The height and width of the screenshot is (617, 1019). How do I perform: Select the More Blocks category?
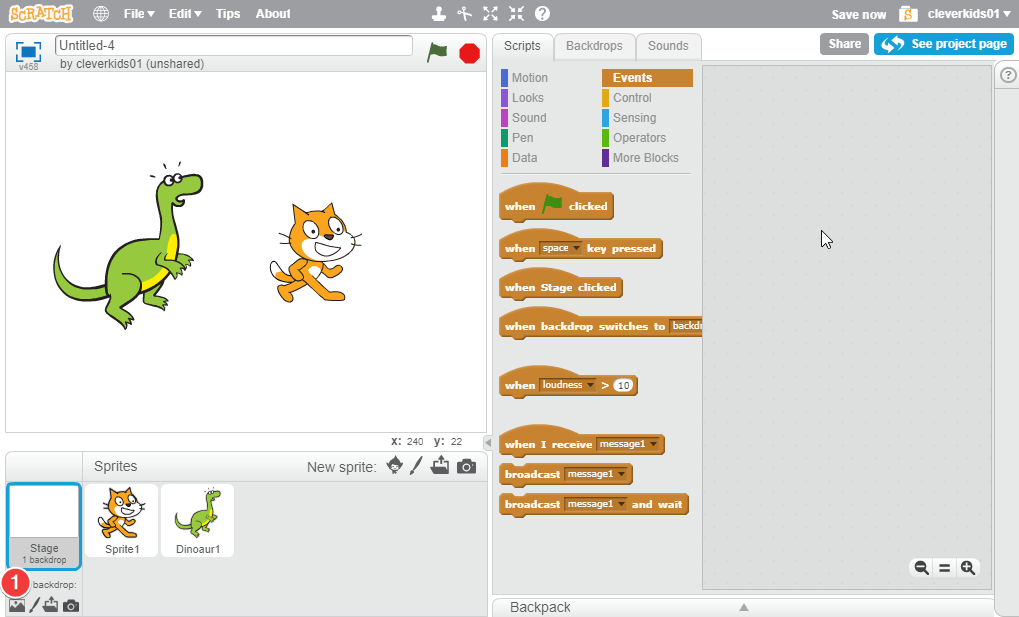645,158
